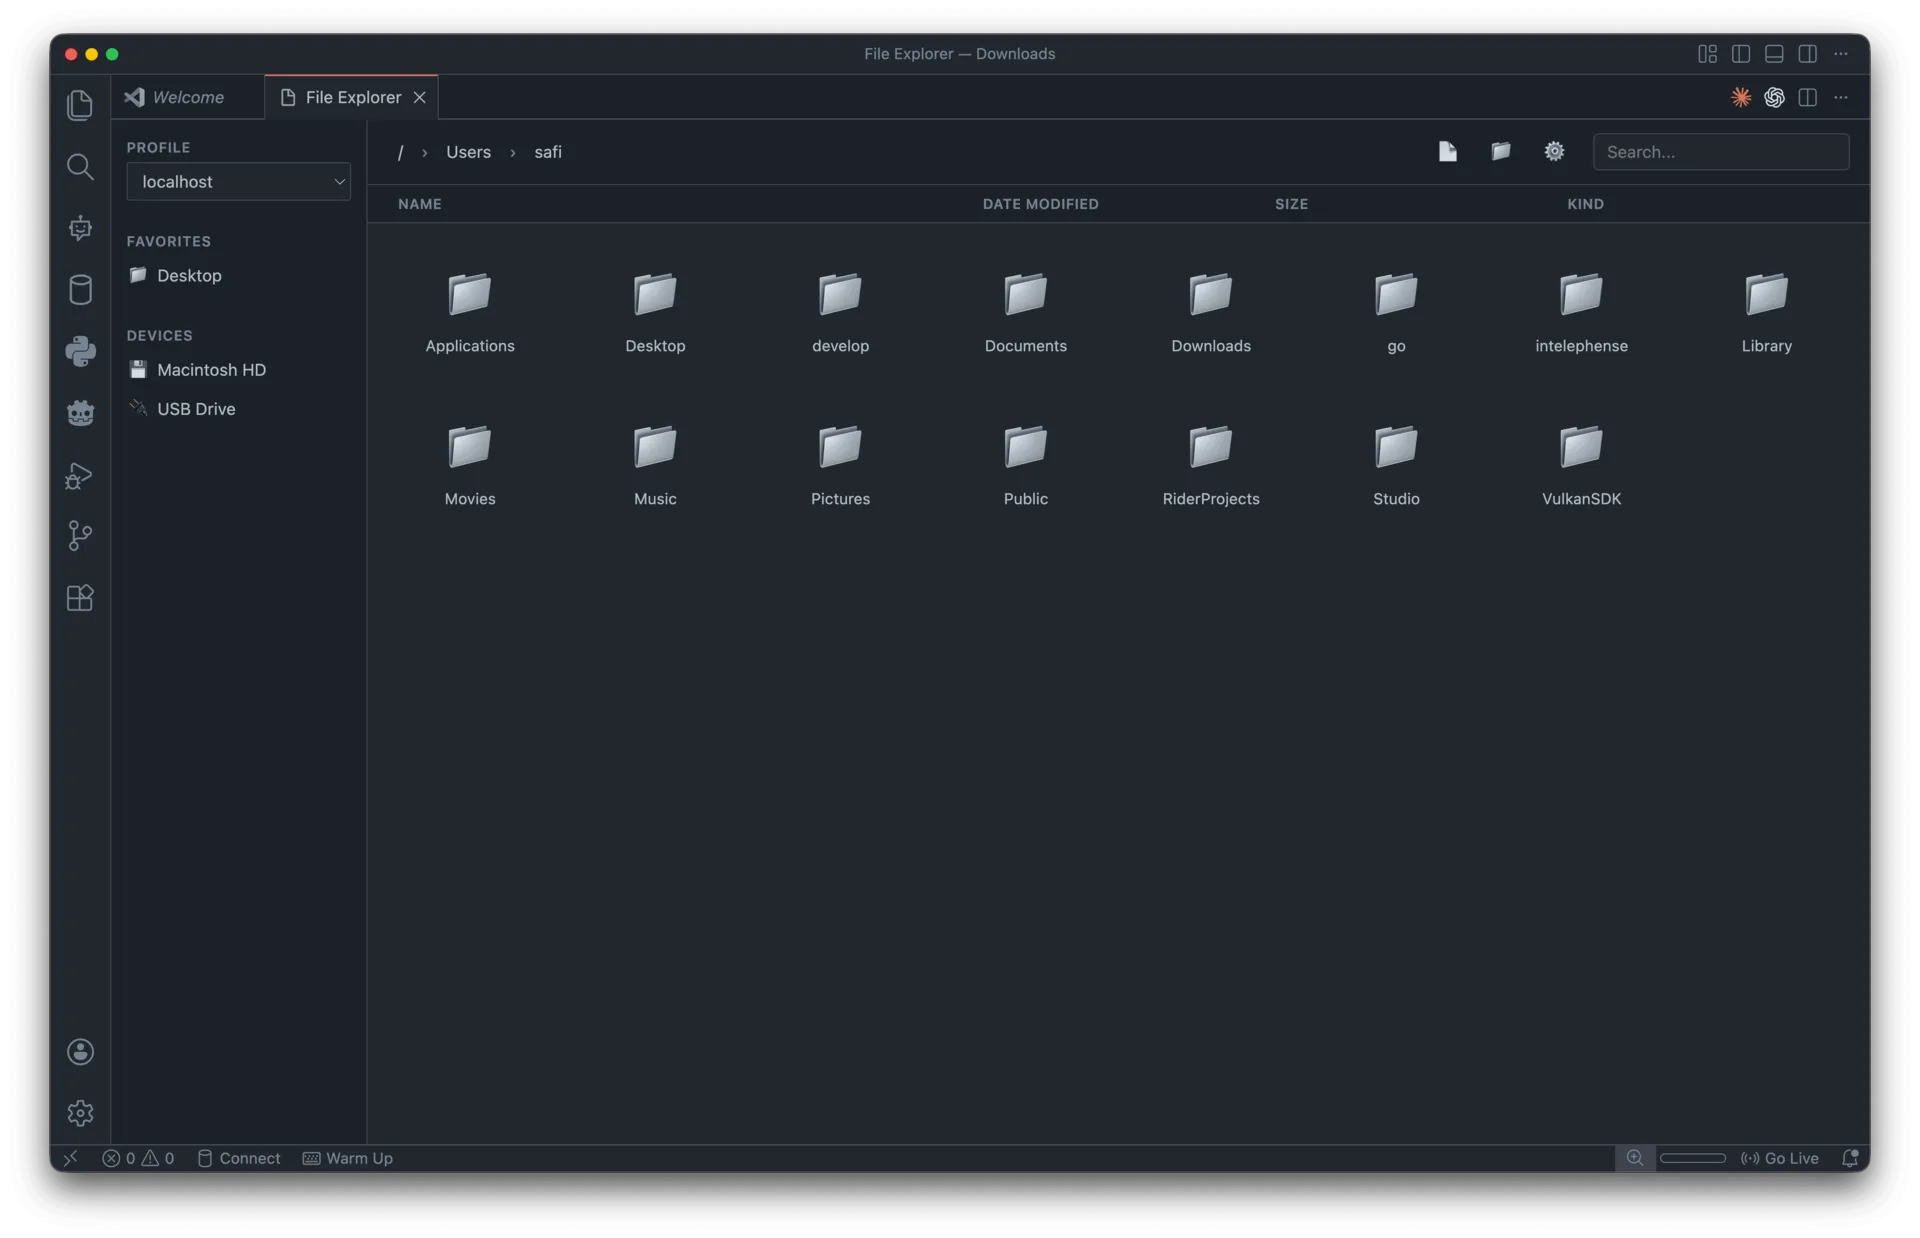1920x1238 pixels.
Task: Click Go Live in status bar
Action: click(1780, 1158)
